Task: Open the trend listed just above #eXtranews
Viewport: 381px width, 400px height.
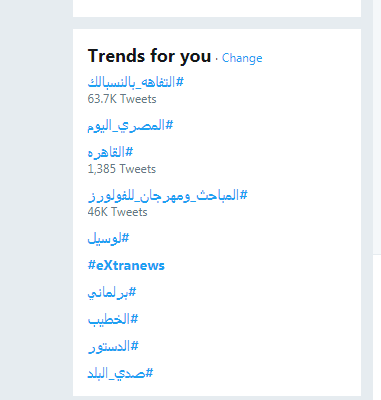Action: (x=108, y=238)
